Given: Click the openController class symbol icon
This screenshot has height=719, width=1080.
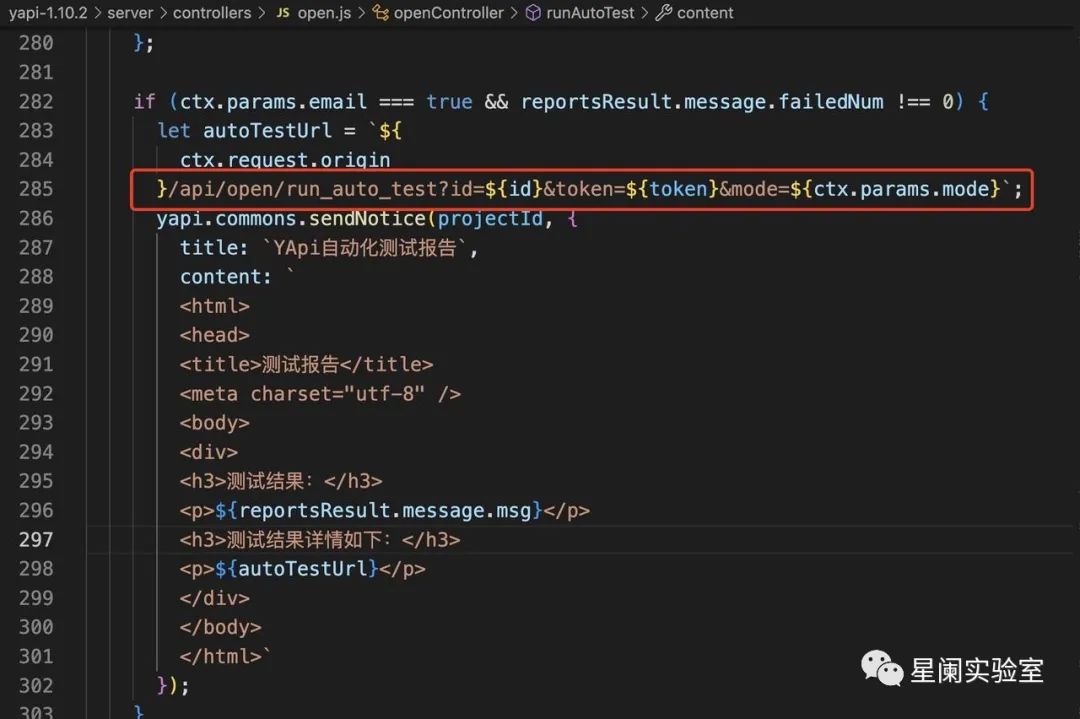Looking at the screenshot, I should [x=380, y=13].
